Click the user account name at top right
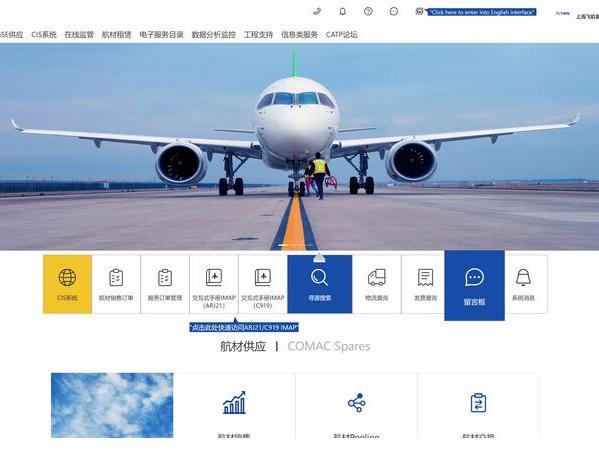Image resolution: width=599 pixels, height=449 pixels. [587, 16]
